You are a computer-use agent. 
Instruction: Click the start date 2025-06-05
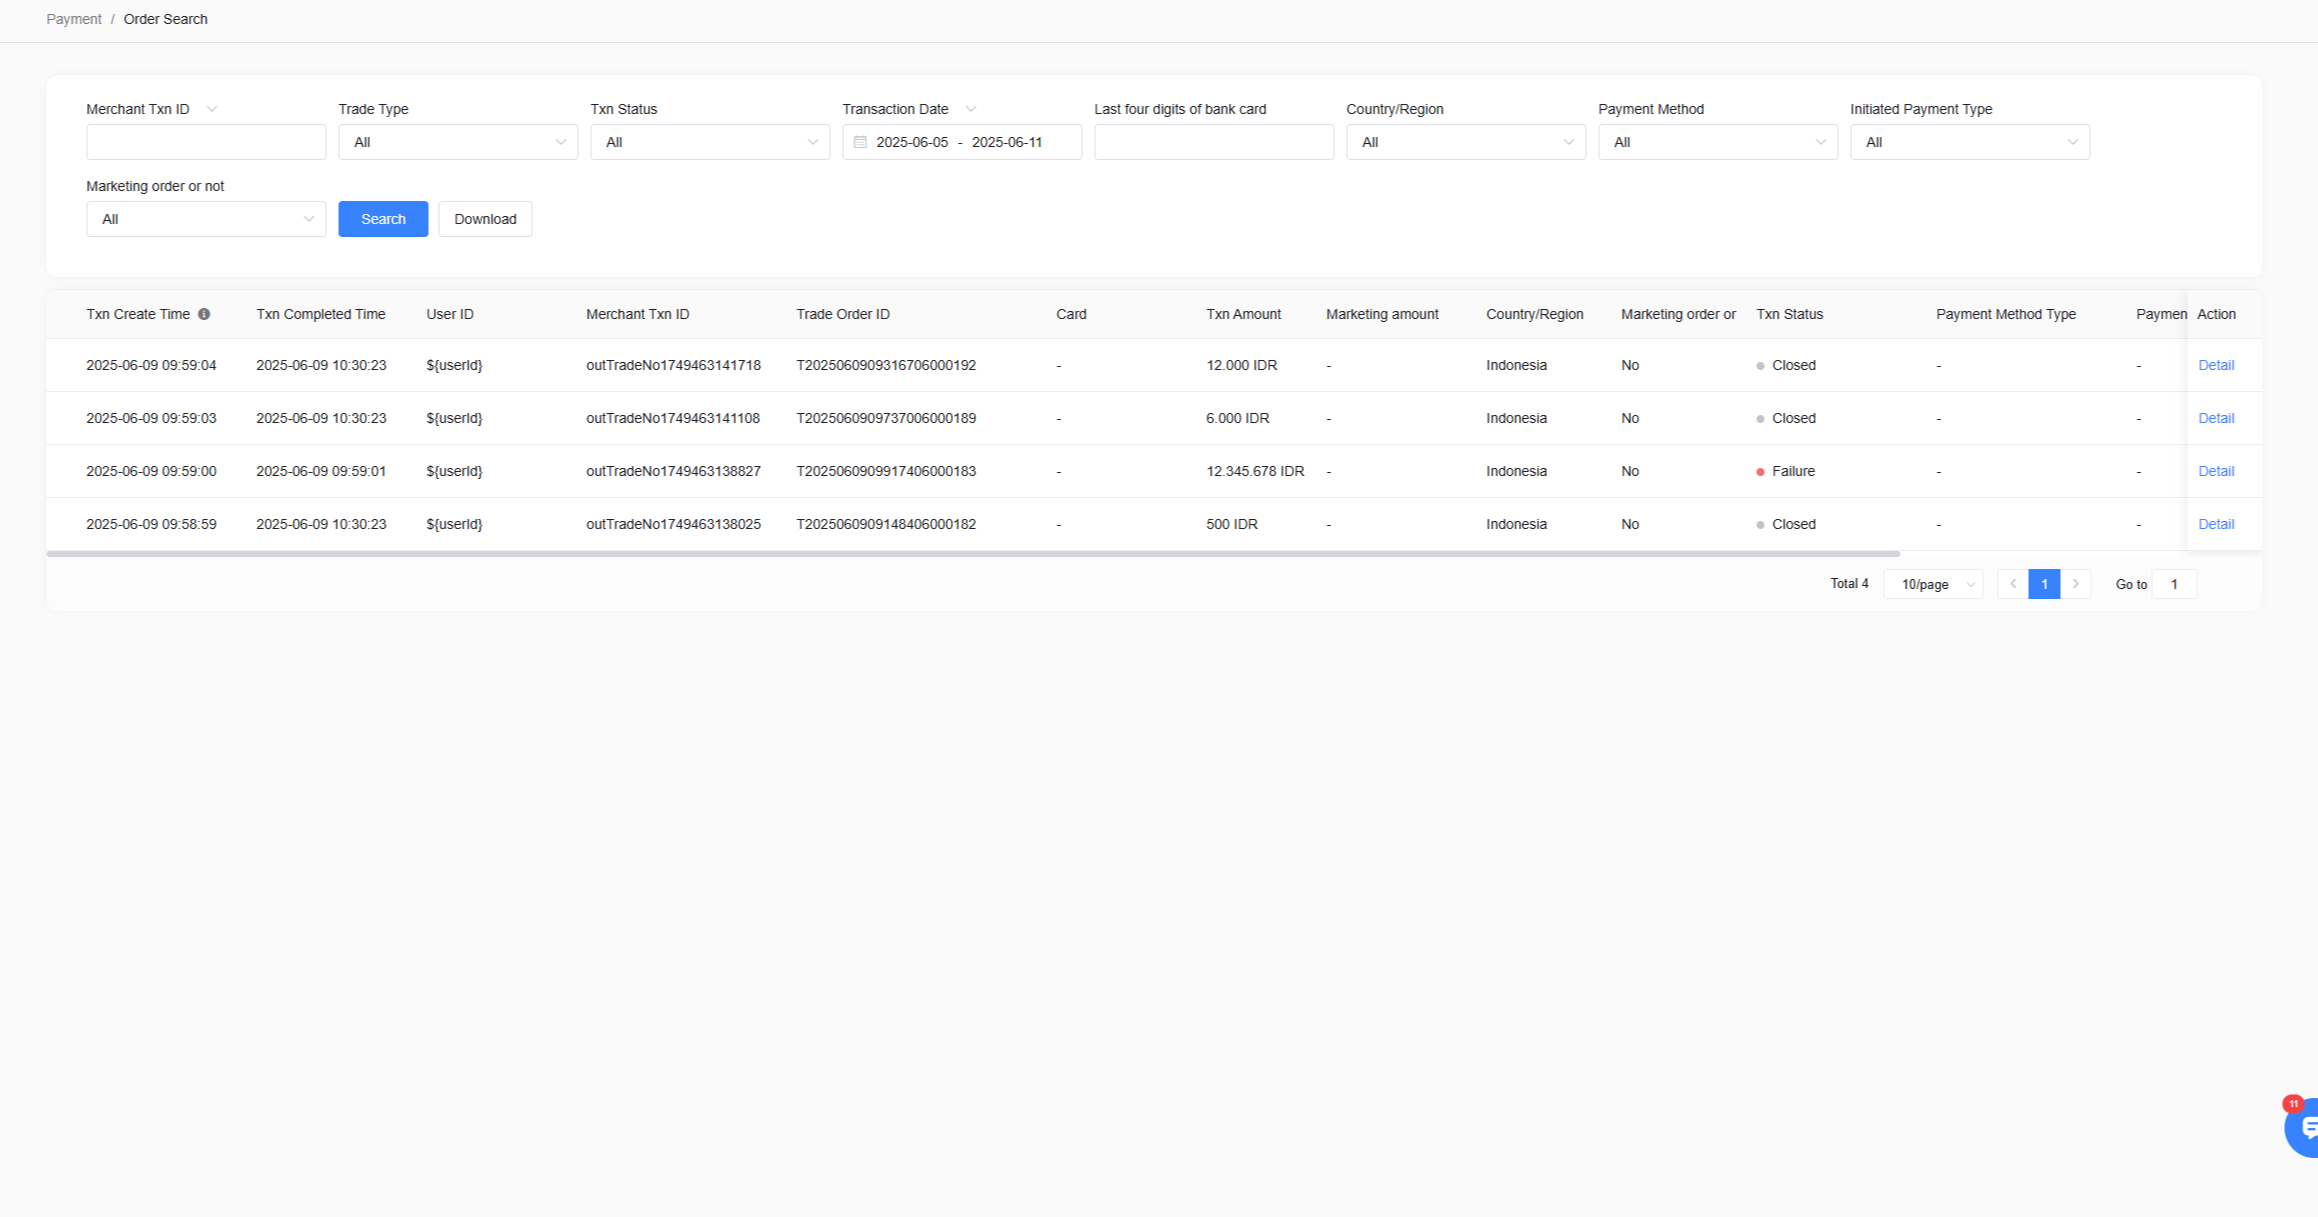(912, 142)
